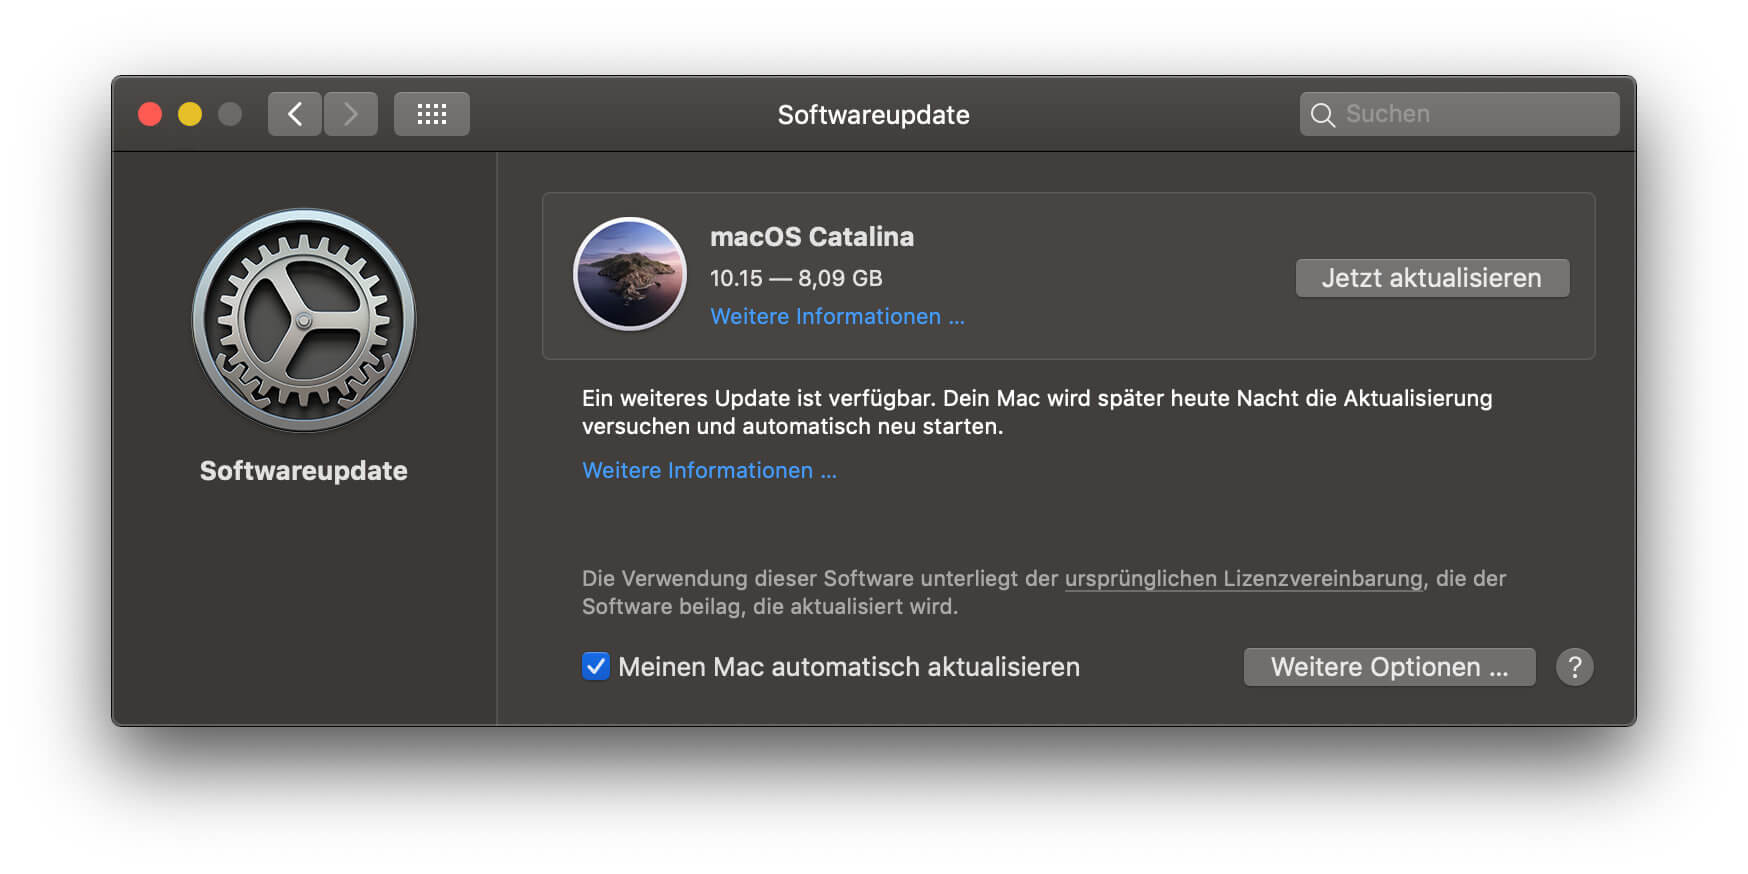Viewport: 1748px width, 874px height.
Task: Click the 'macOS Catalina' update heading
Action: pos(811,237)
